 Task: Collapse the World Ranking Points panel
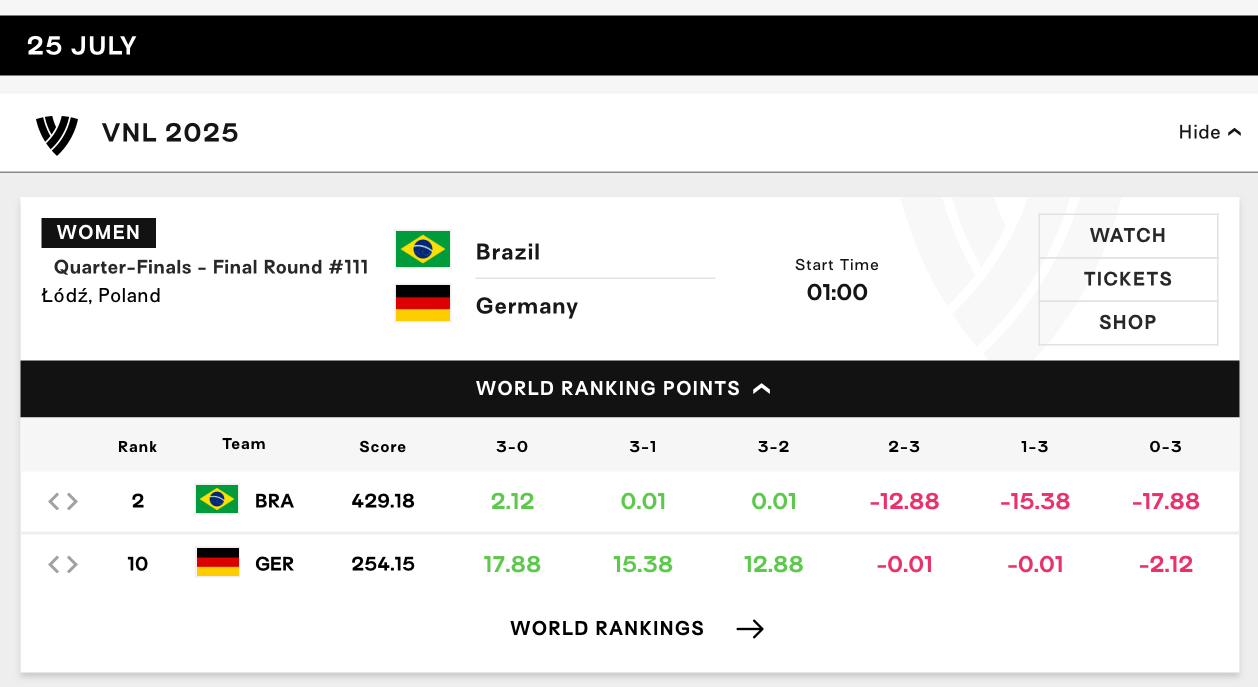pos(630,388)
